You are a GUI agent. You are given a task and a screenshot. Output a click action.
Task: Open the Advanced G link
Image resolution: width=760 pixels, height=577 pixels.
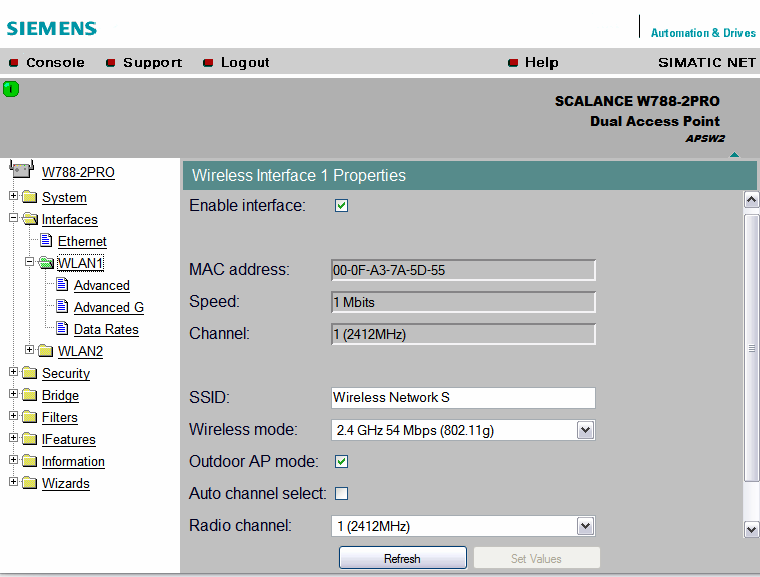109,307
